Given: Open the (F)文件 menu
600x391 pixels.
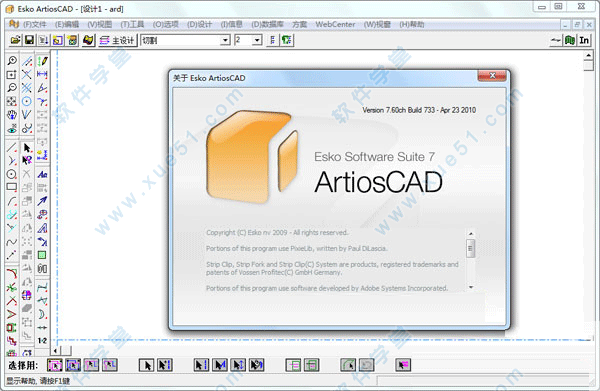Looking at the screenshot, I should tap(34, 24).
